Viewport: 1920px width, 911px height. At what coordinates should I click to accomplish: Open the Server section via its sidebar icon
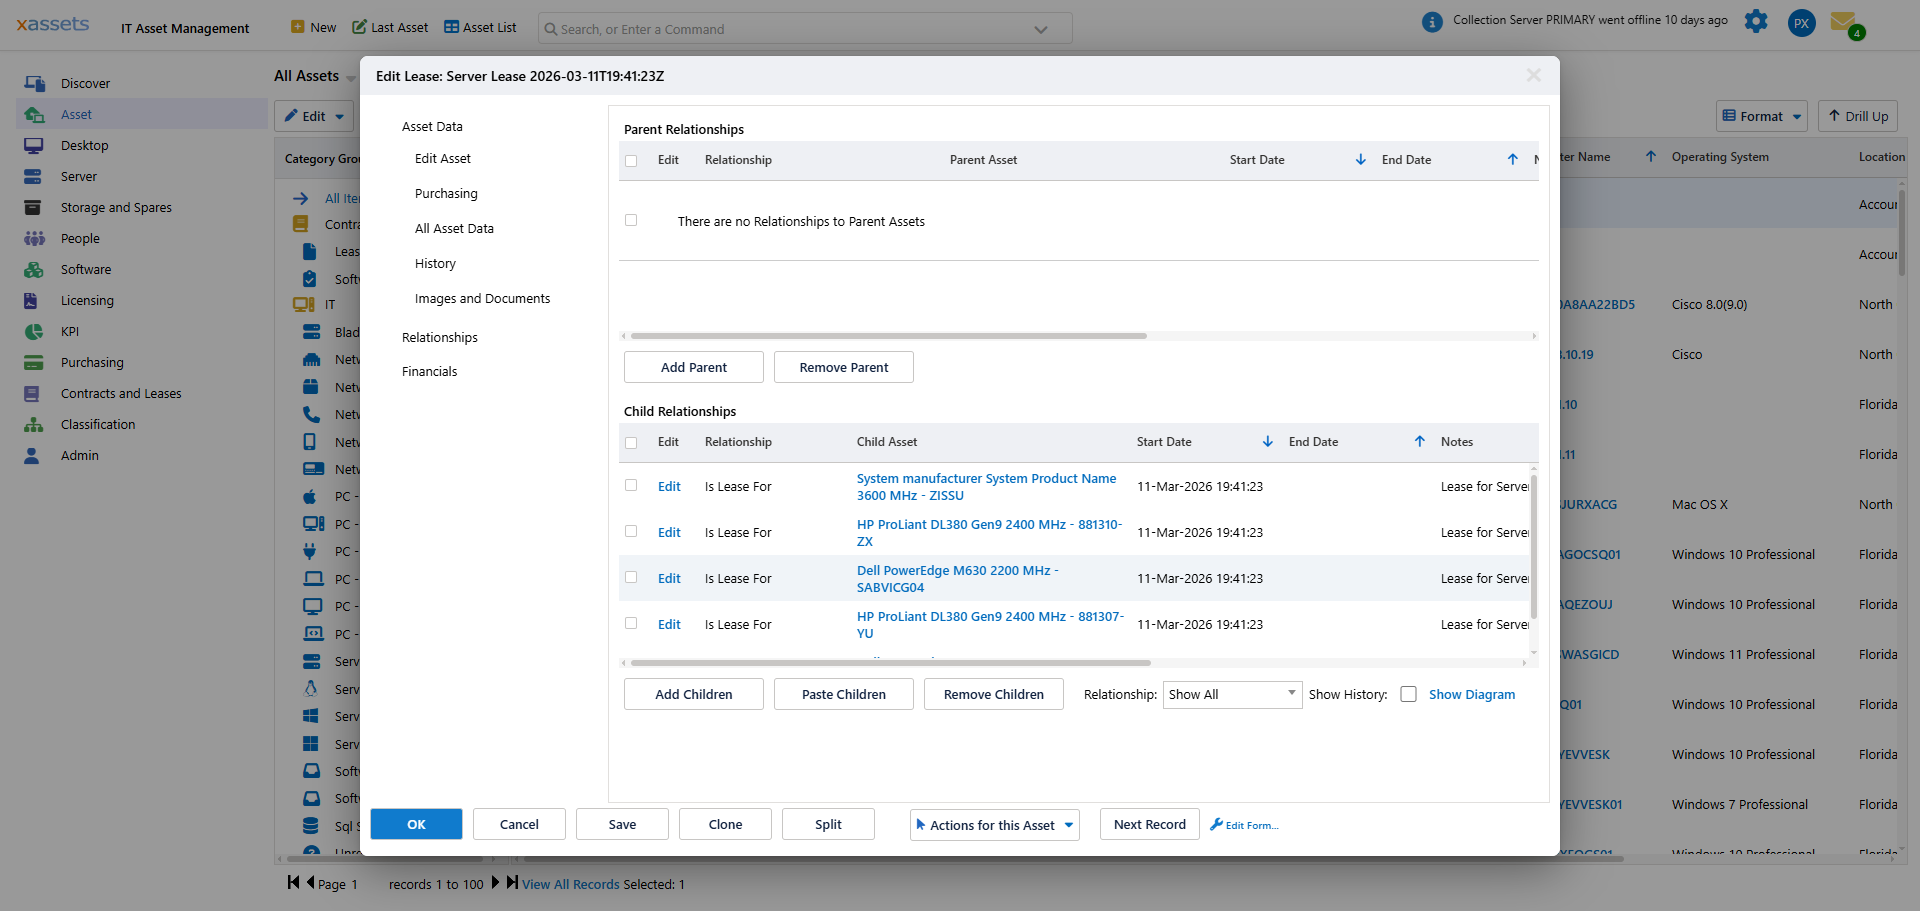[34, 176]
